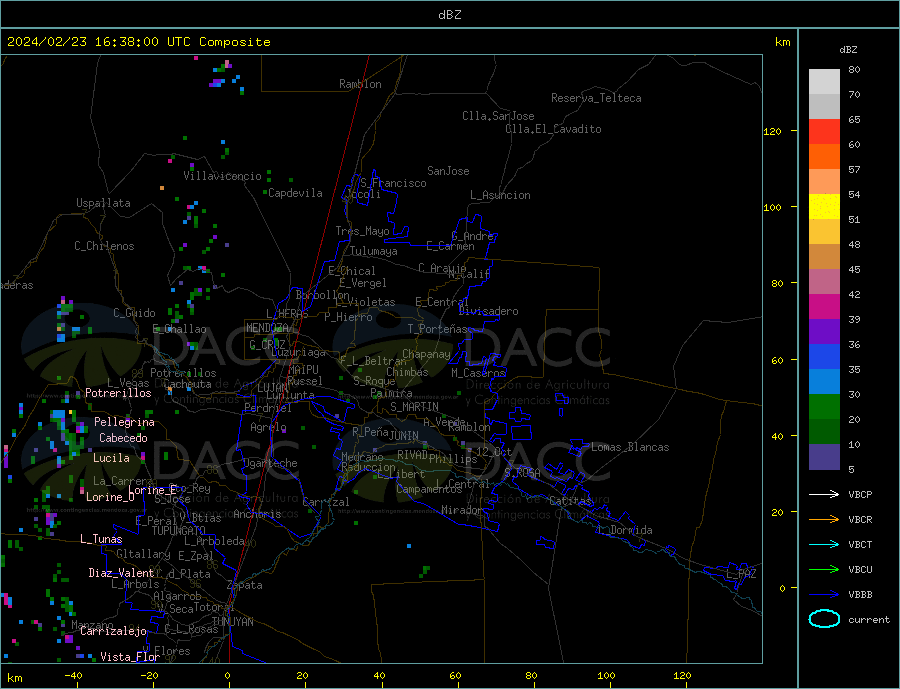This screenshot has height=689, width=900.
Task: Click the 'Ugarteche' label
Action: [270, 463]
